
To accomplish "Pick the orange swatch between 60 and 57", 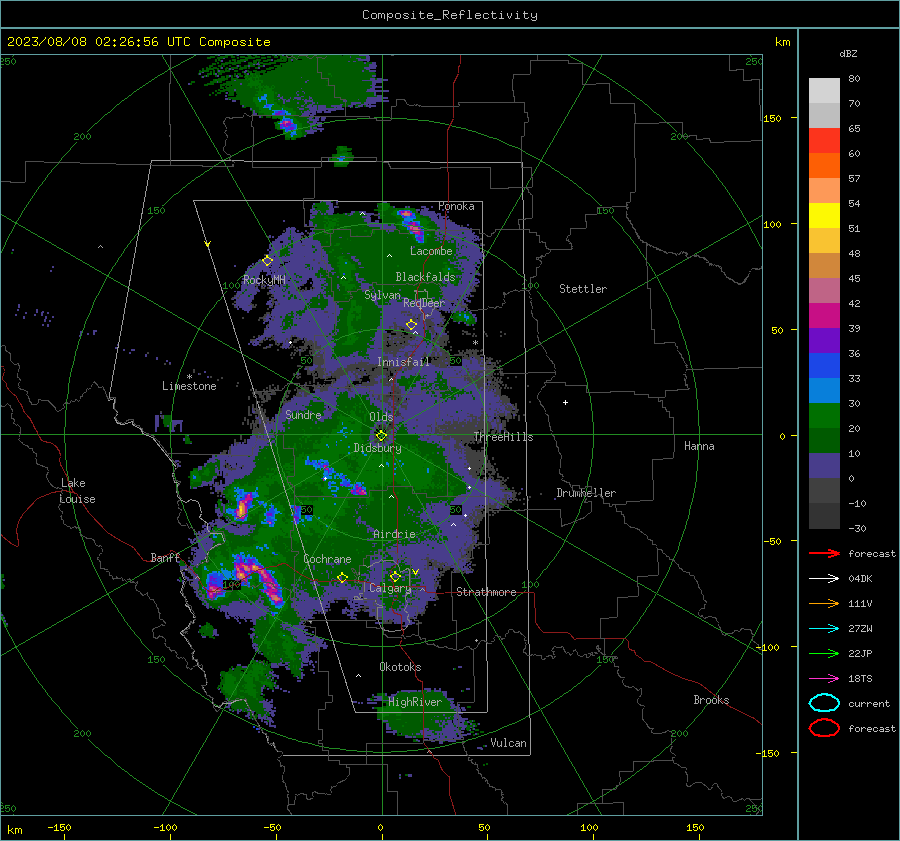I will tap(824, 165).
